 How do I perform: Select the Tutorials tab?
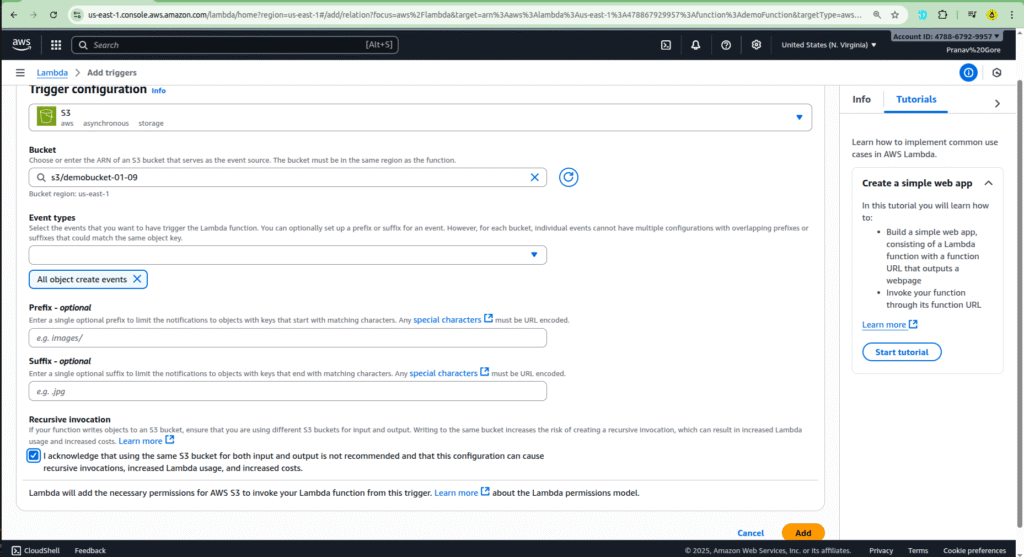point(916,99)
